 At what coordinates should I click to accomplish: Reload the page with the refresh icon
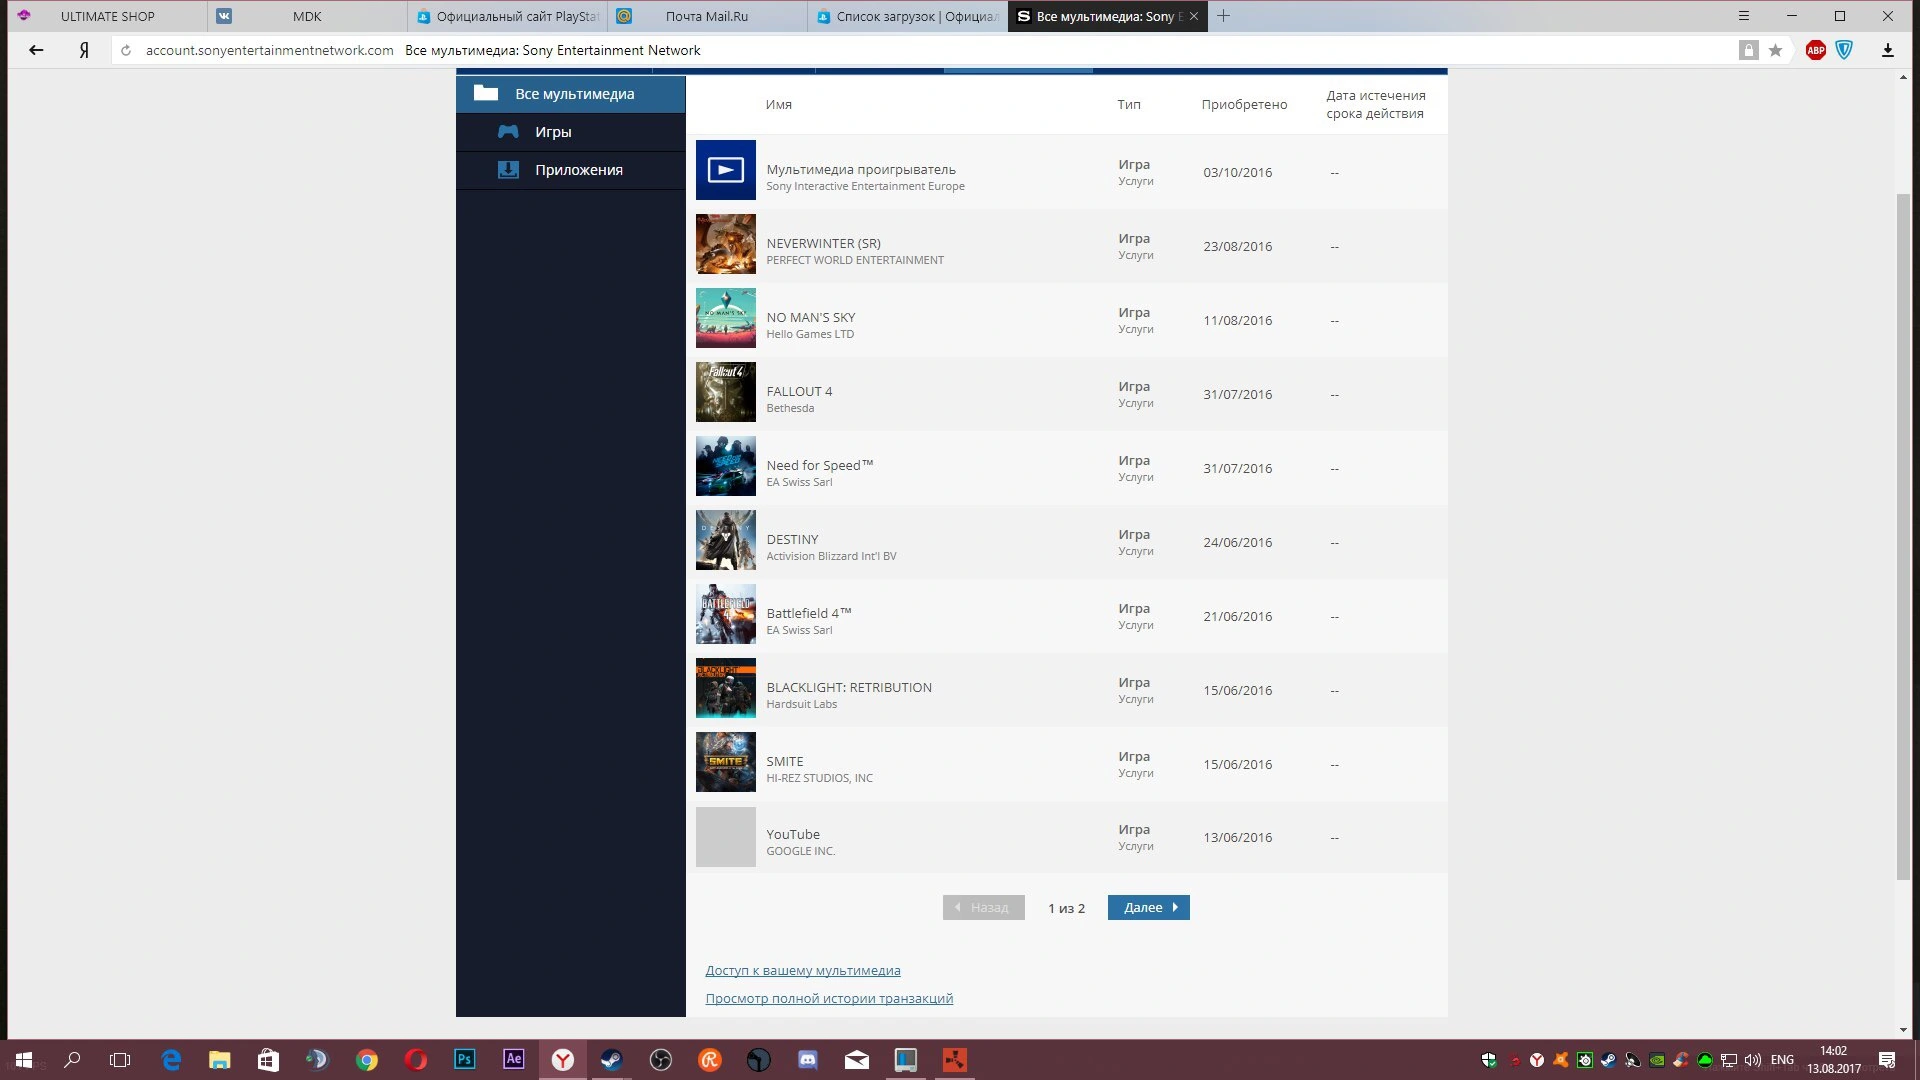[126, 50]
